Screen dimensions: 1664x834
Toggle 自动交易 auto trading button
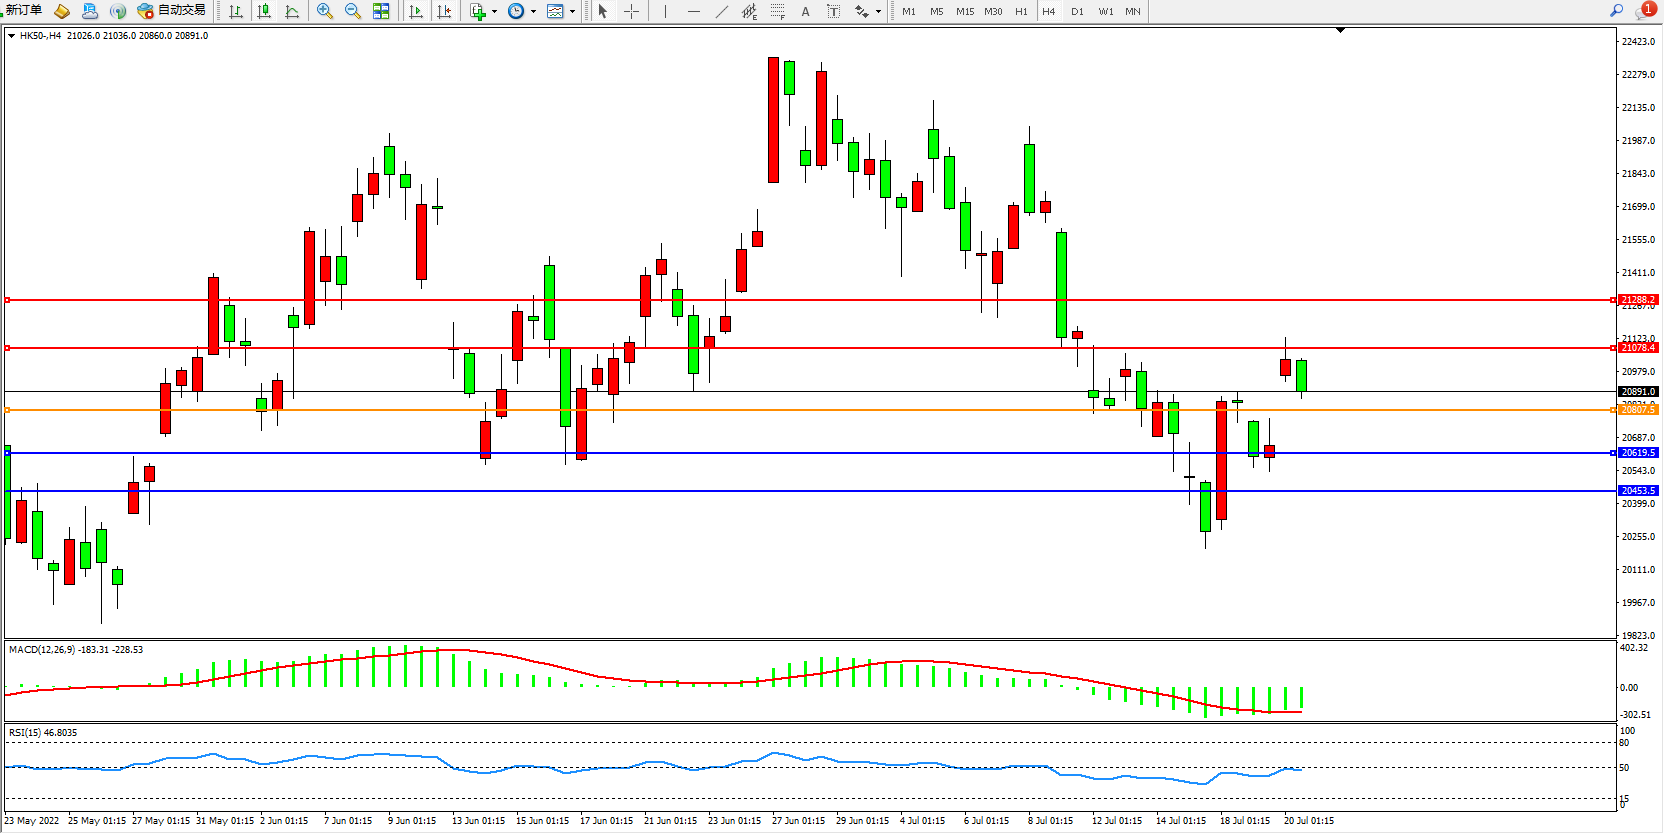point(171,11)
